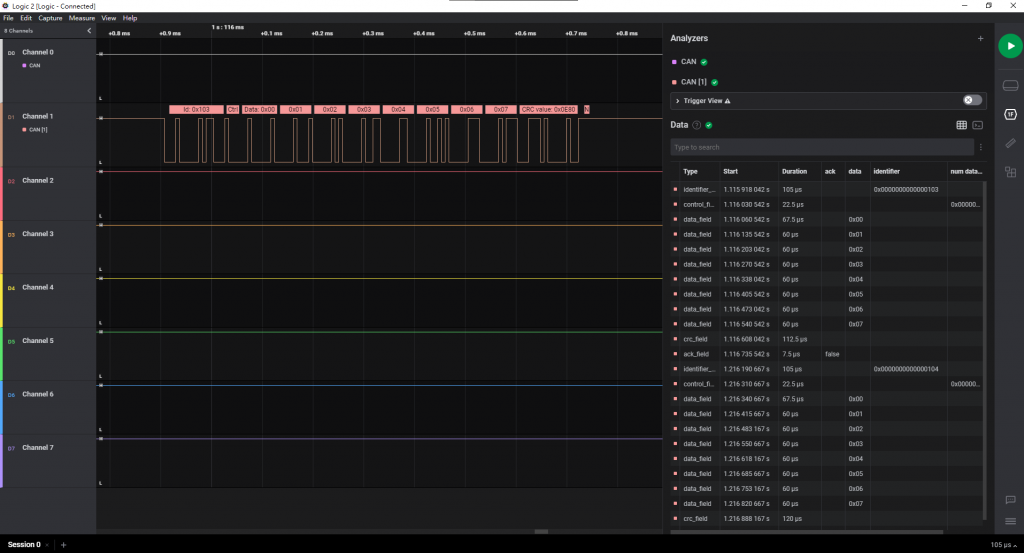This screenshot has height=553, width=1024.
Task: Click the horizontal scrollbar under the data table
Action: click(x=807, y=532)
